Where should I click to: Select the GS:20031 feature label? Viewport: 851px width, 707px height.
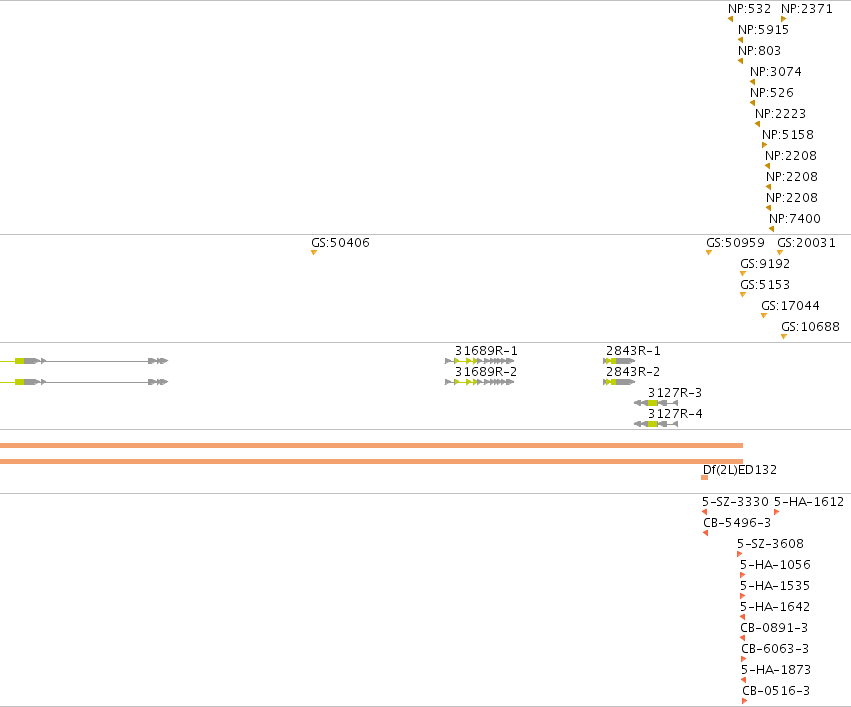point(806,243)
